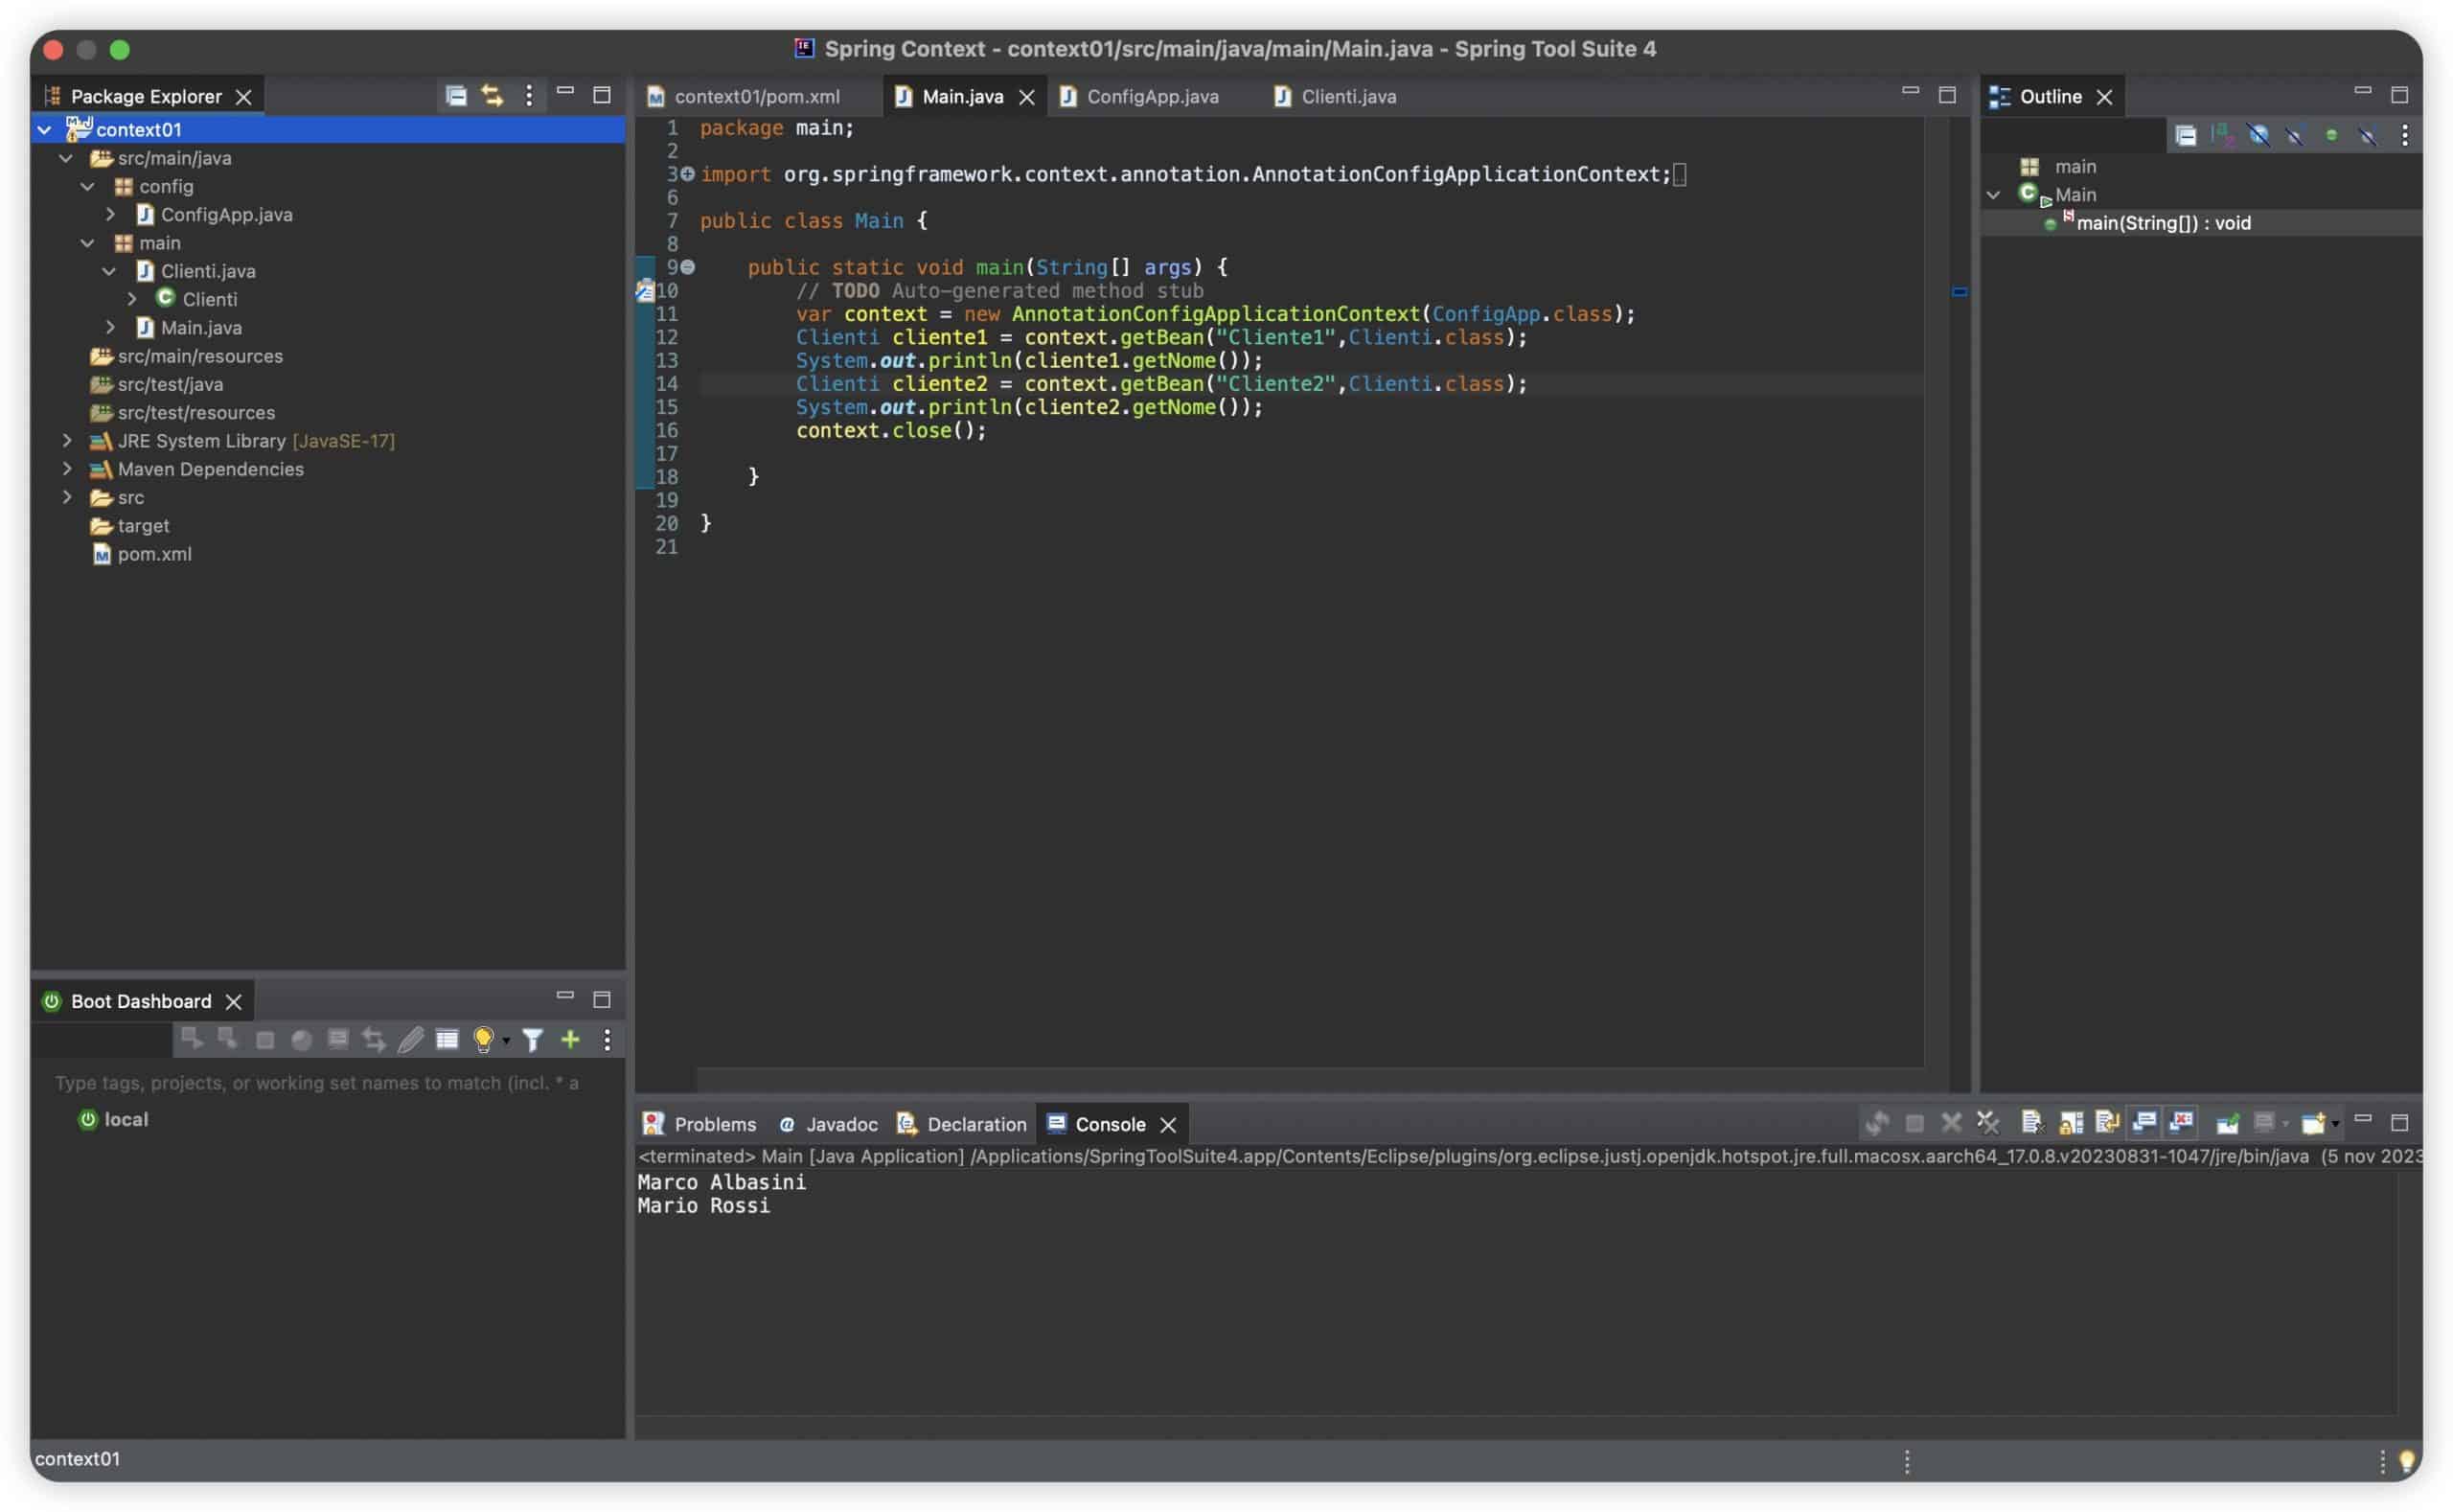Expand JRE System Library node
2453x1512 pixels.
66,440
